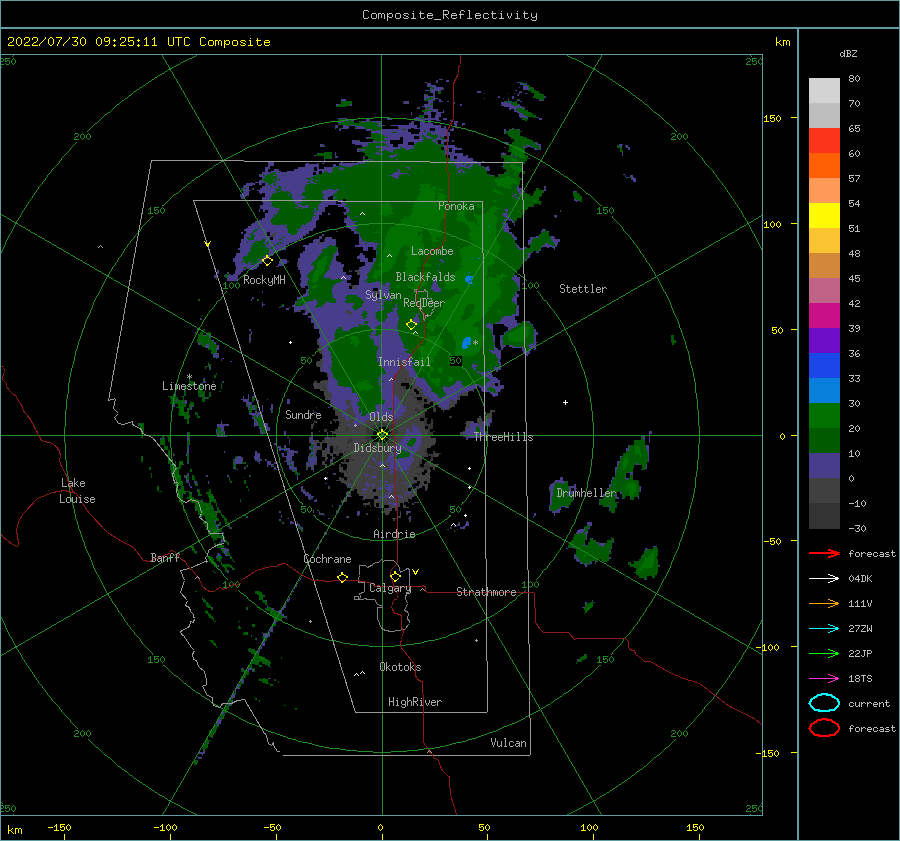The image size is (900, 841).
Task: Select the indigo 10 dBZ legend swatch
Action: click(x=824, y=465)
